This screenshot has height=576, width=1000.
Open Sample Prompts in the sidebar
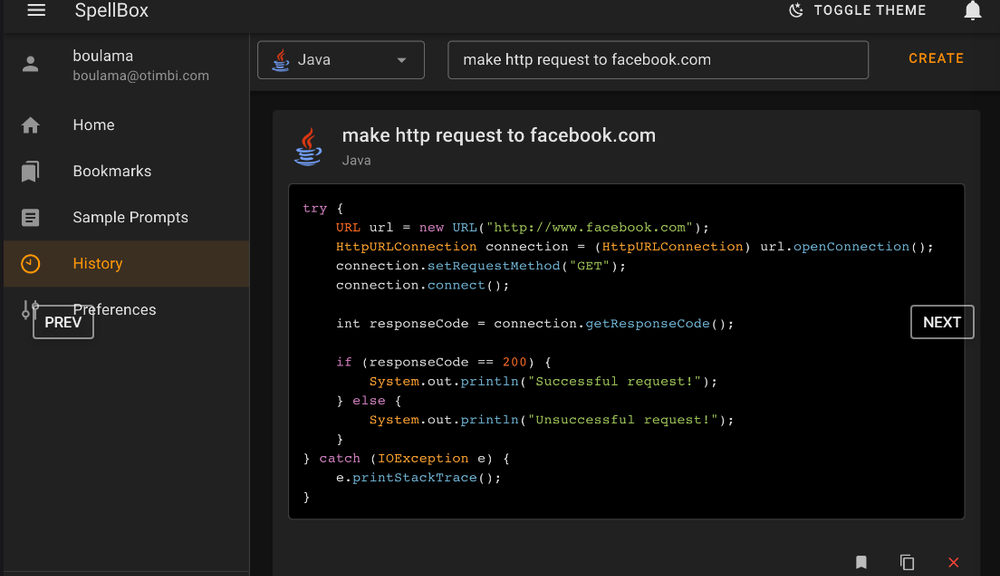126,218
